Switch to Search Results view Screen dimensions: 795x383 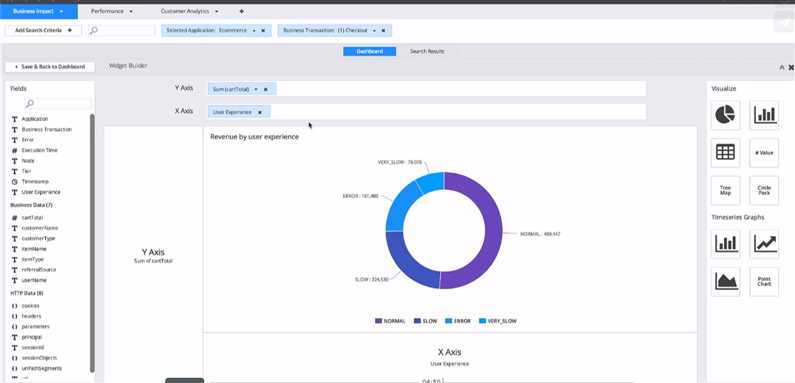(427, 51)
